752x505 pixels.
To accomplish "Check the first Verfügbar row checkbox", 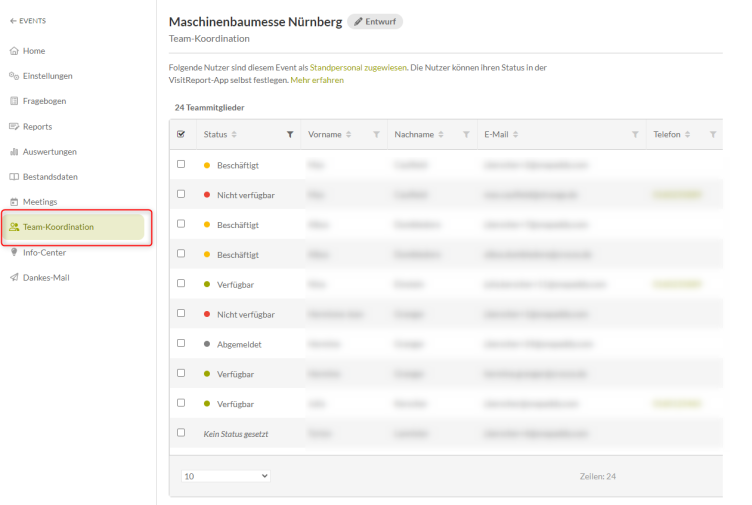I will click(x=181, y=283).
